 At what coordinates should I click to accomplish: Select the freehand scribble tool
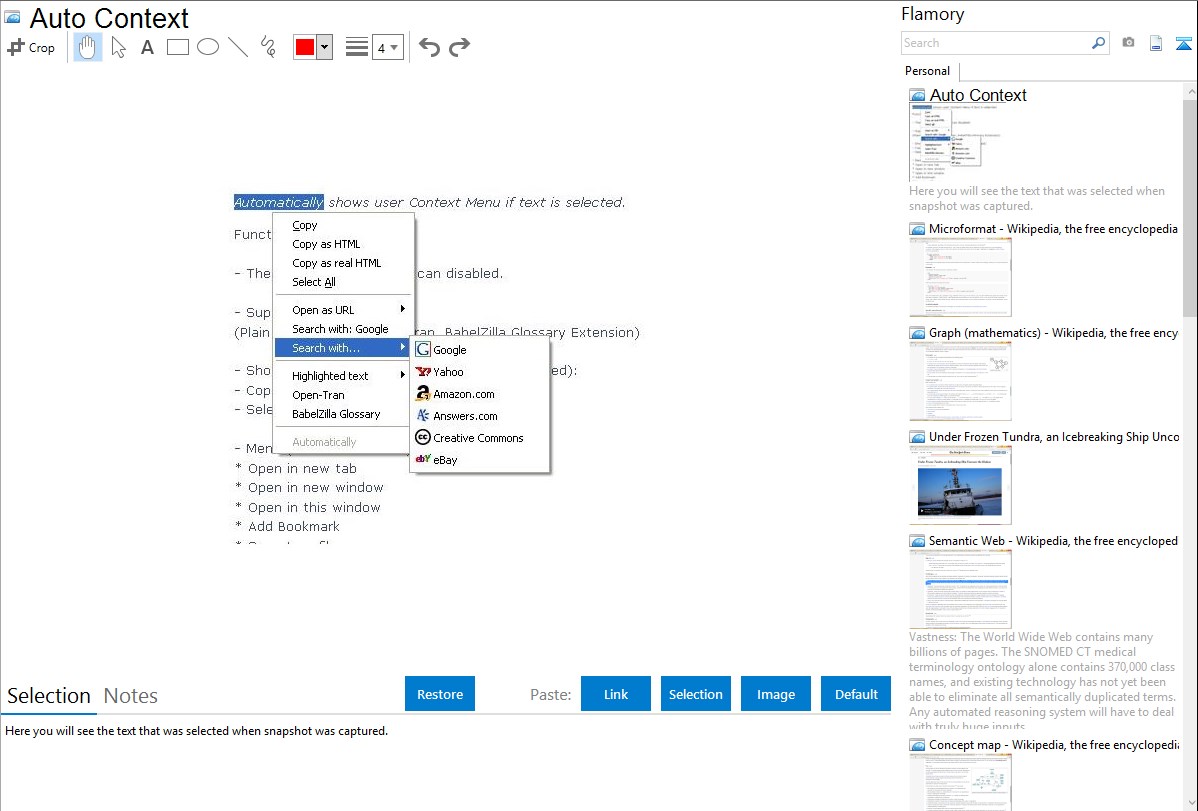(x=268, y=47)
